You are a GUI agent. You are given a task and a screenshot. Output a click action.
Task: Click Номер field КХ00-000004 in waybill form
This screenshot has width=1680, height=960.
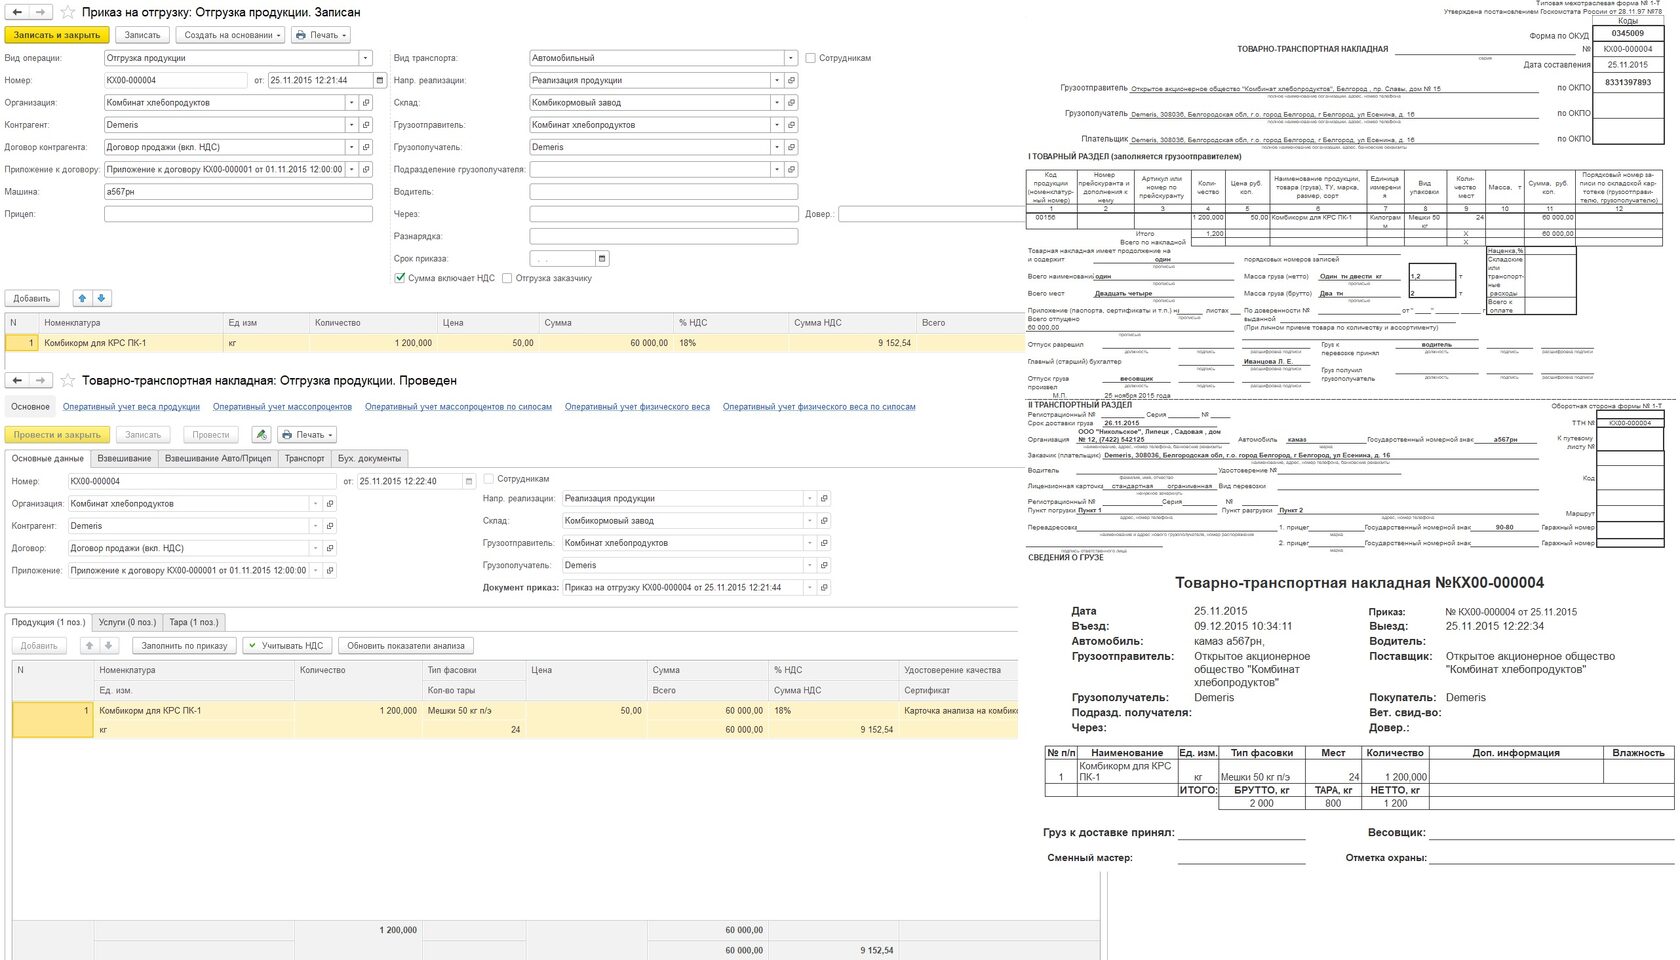click(203, 481)
